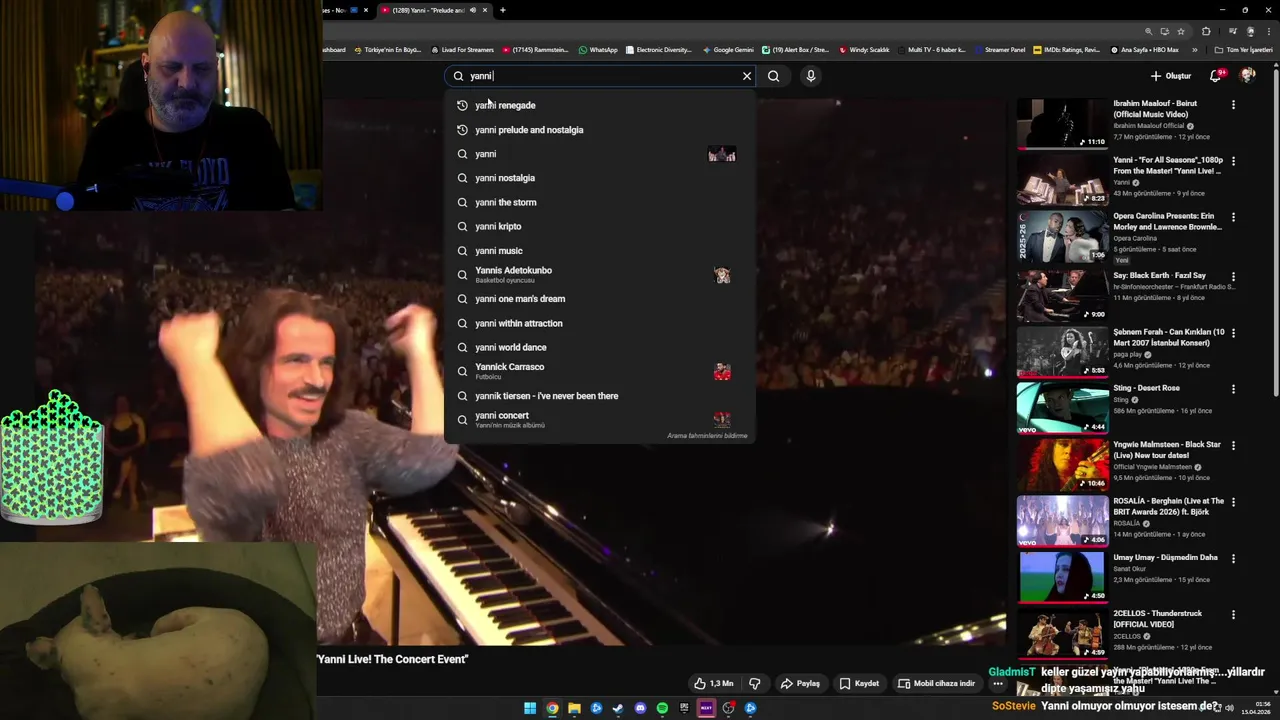Open browser extensions puzzle icon

1206,31
